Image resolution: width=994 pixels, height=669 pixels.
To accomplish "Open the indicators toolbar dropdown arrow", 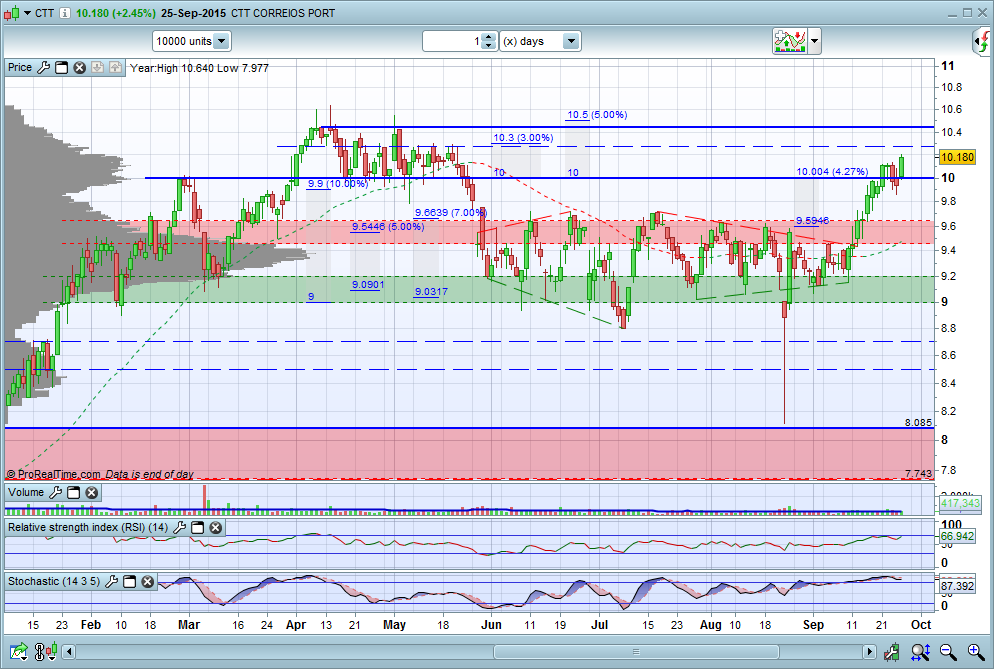I will click(x=815, y=42).
